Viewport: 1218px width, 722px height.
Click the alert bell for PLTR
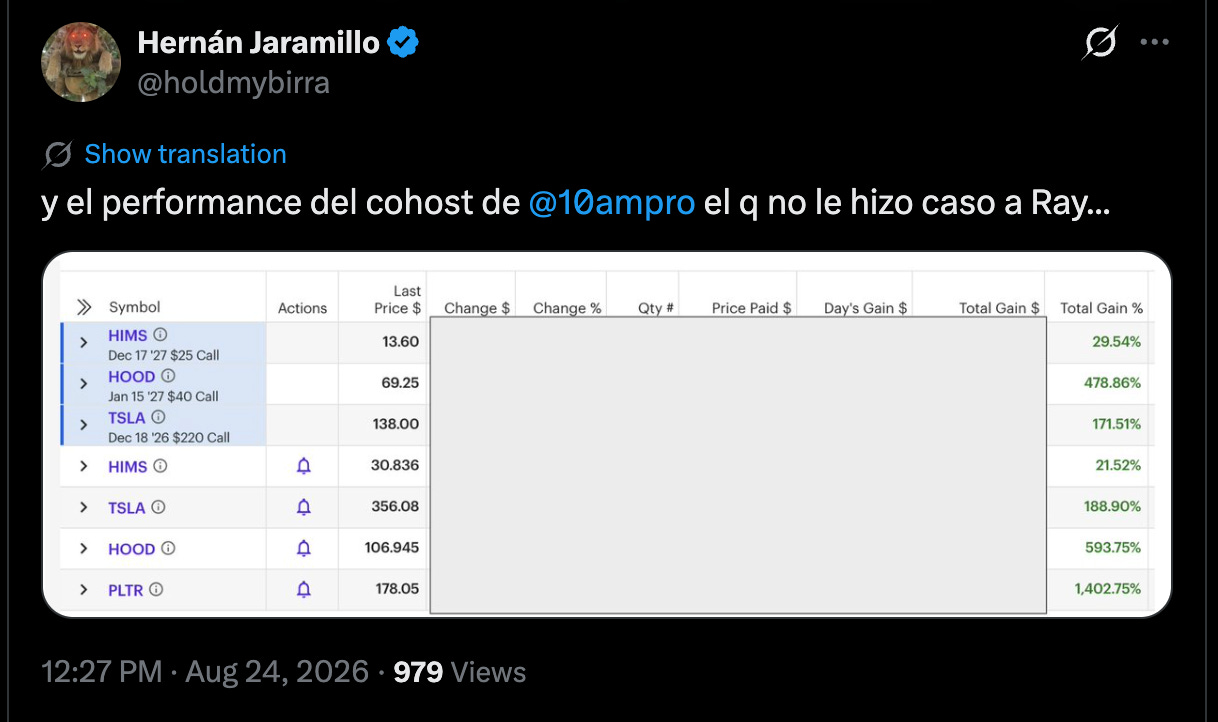tap(304, 590)
